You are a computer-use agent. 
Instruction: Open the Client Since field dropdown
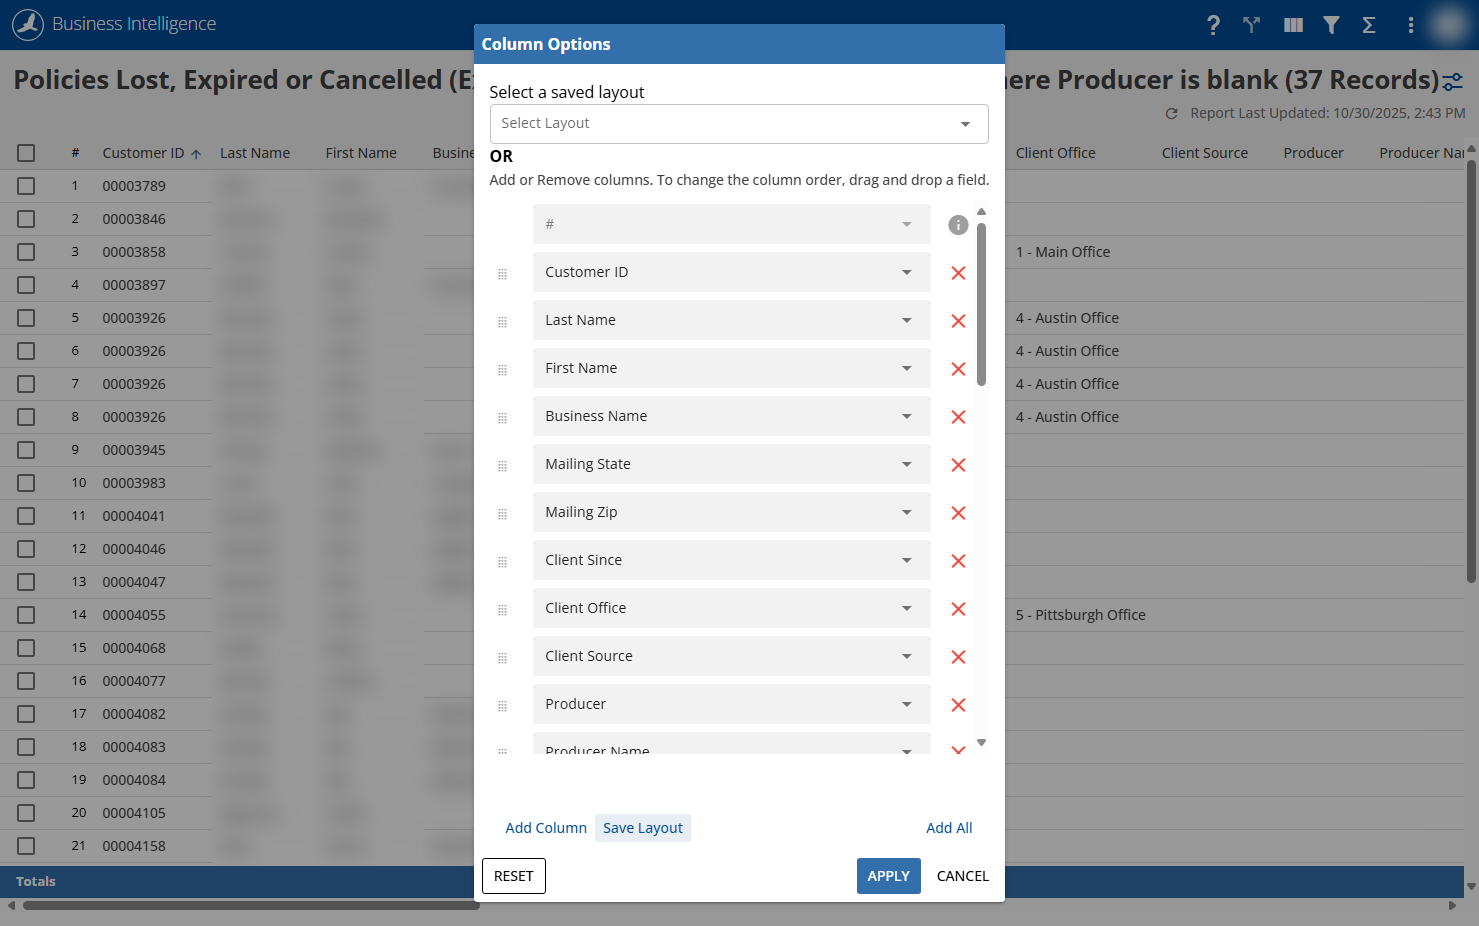(731, 560)
